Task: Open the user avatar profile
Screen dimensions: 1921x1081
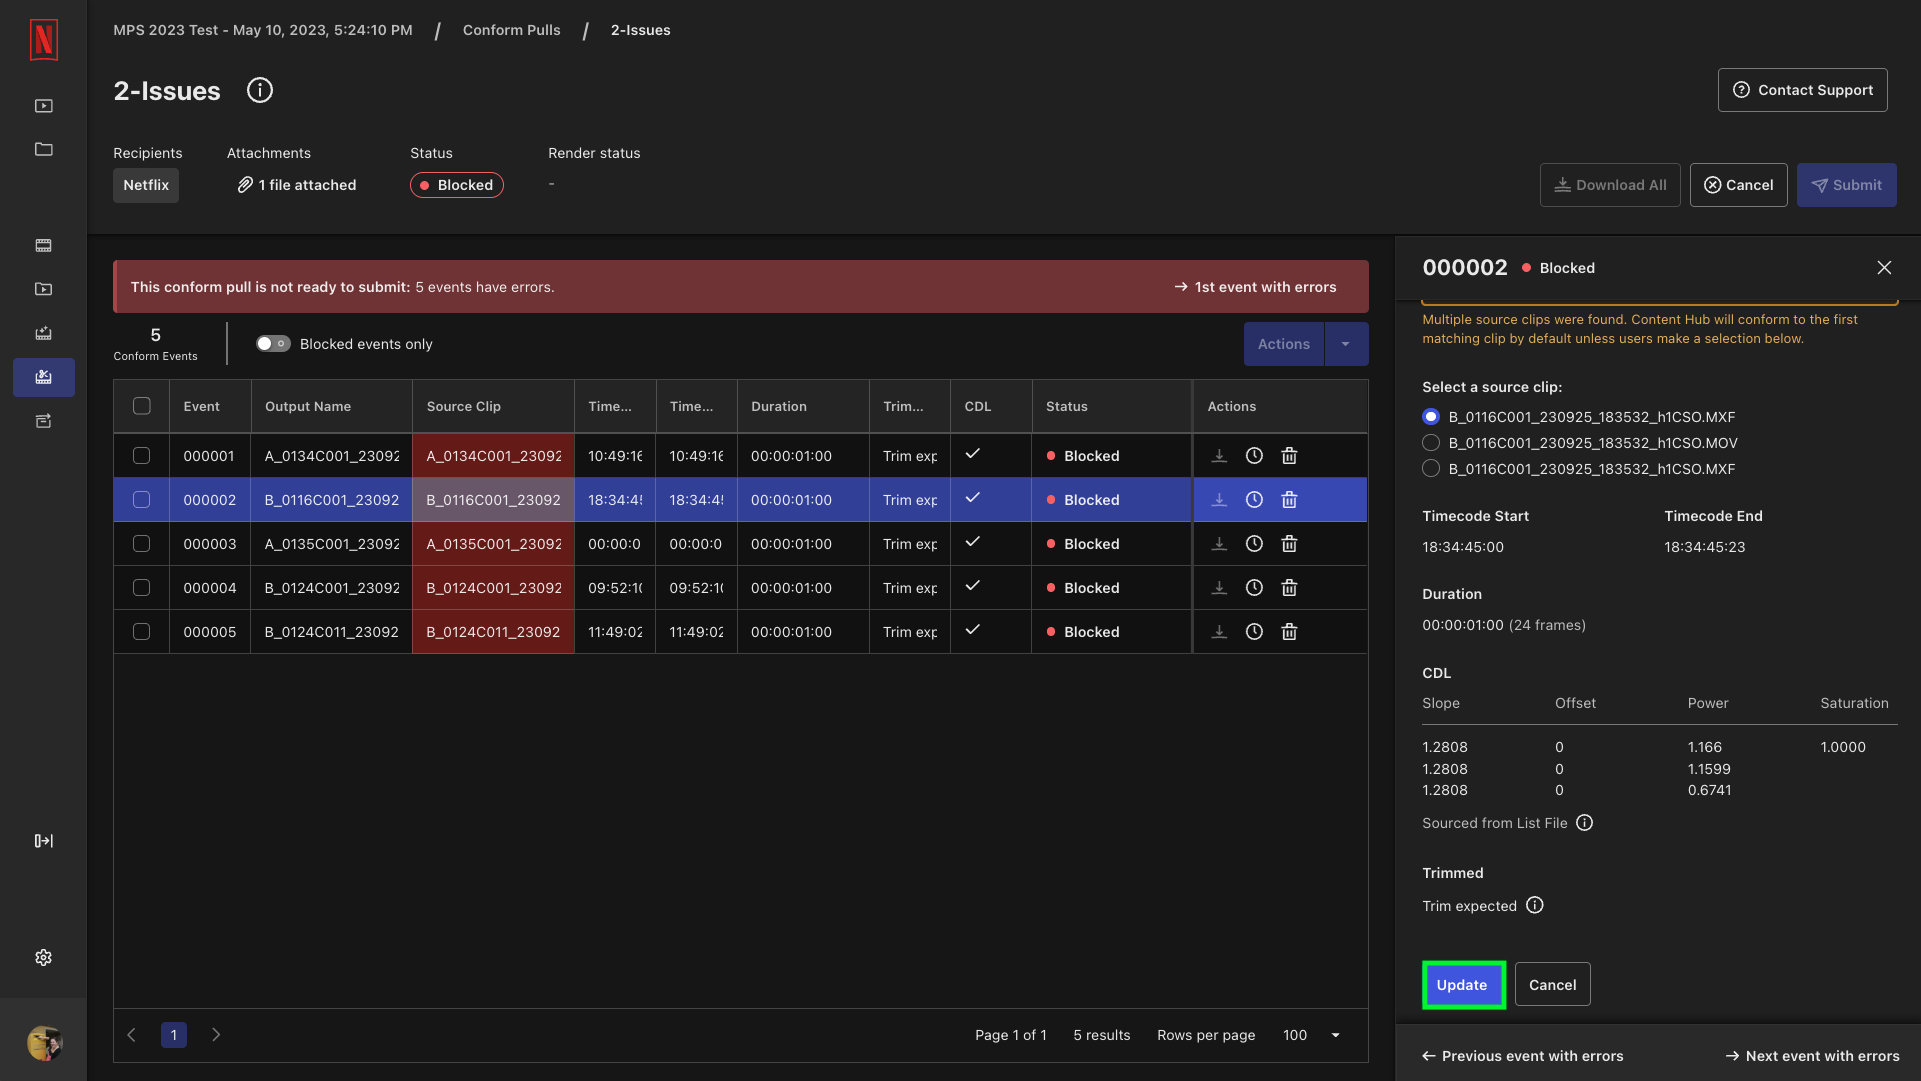Action: (44, 1043)
